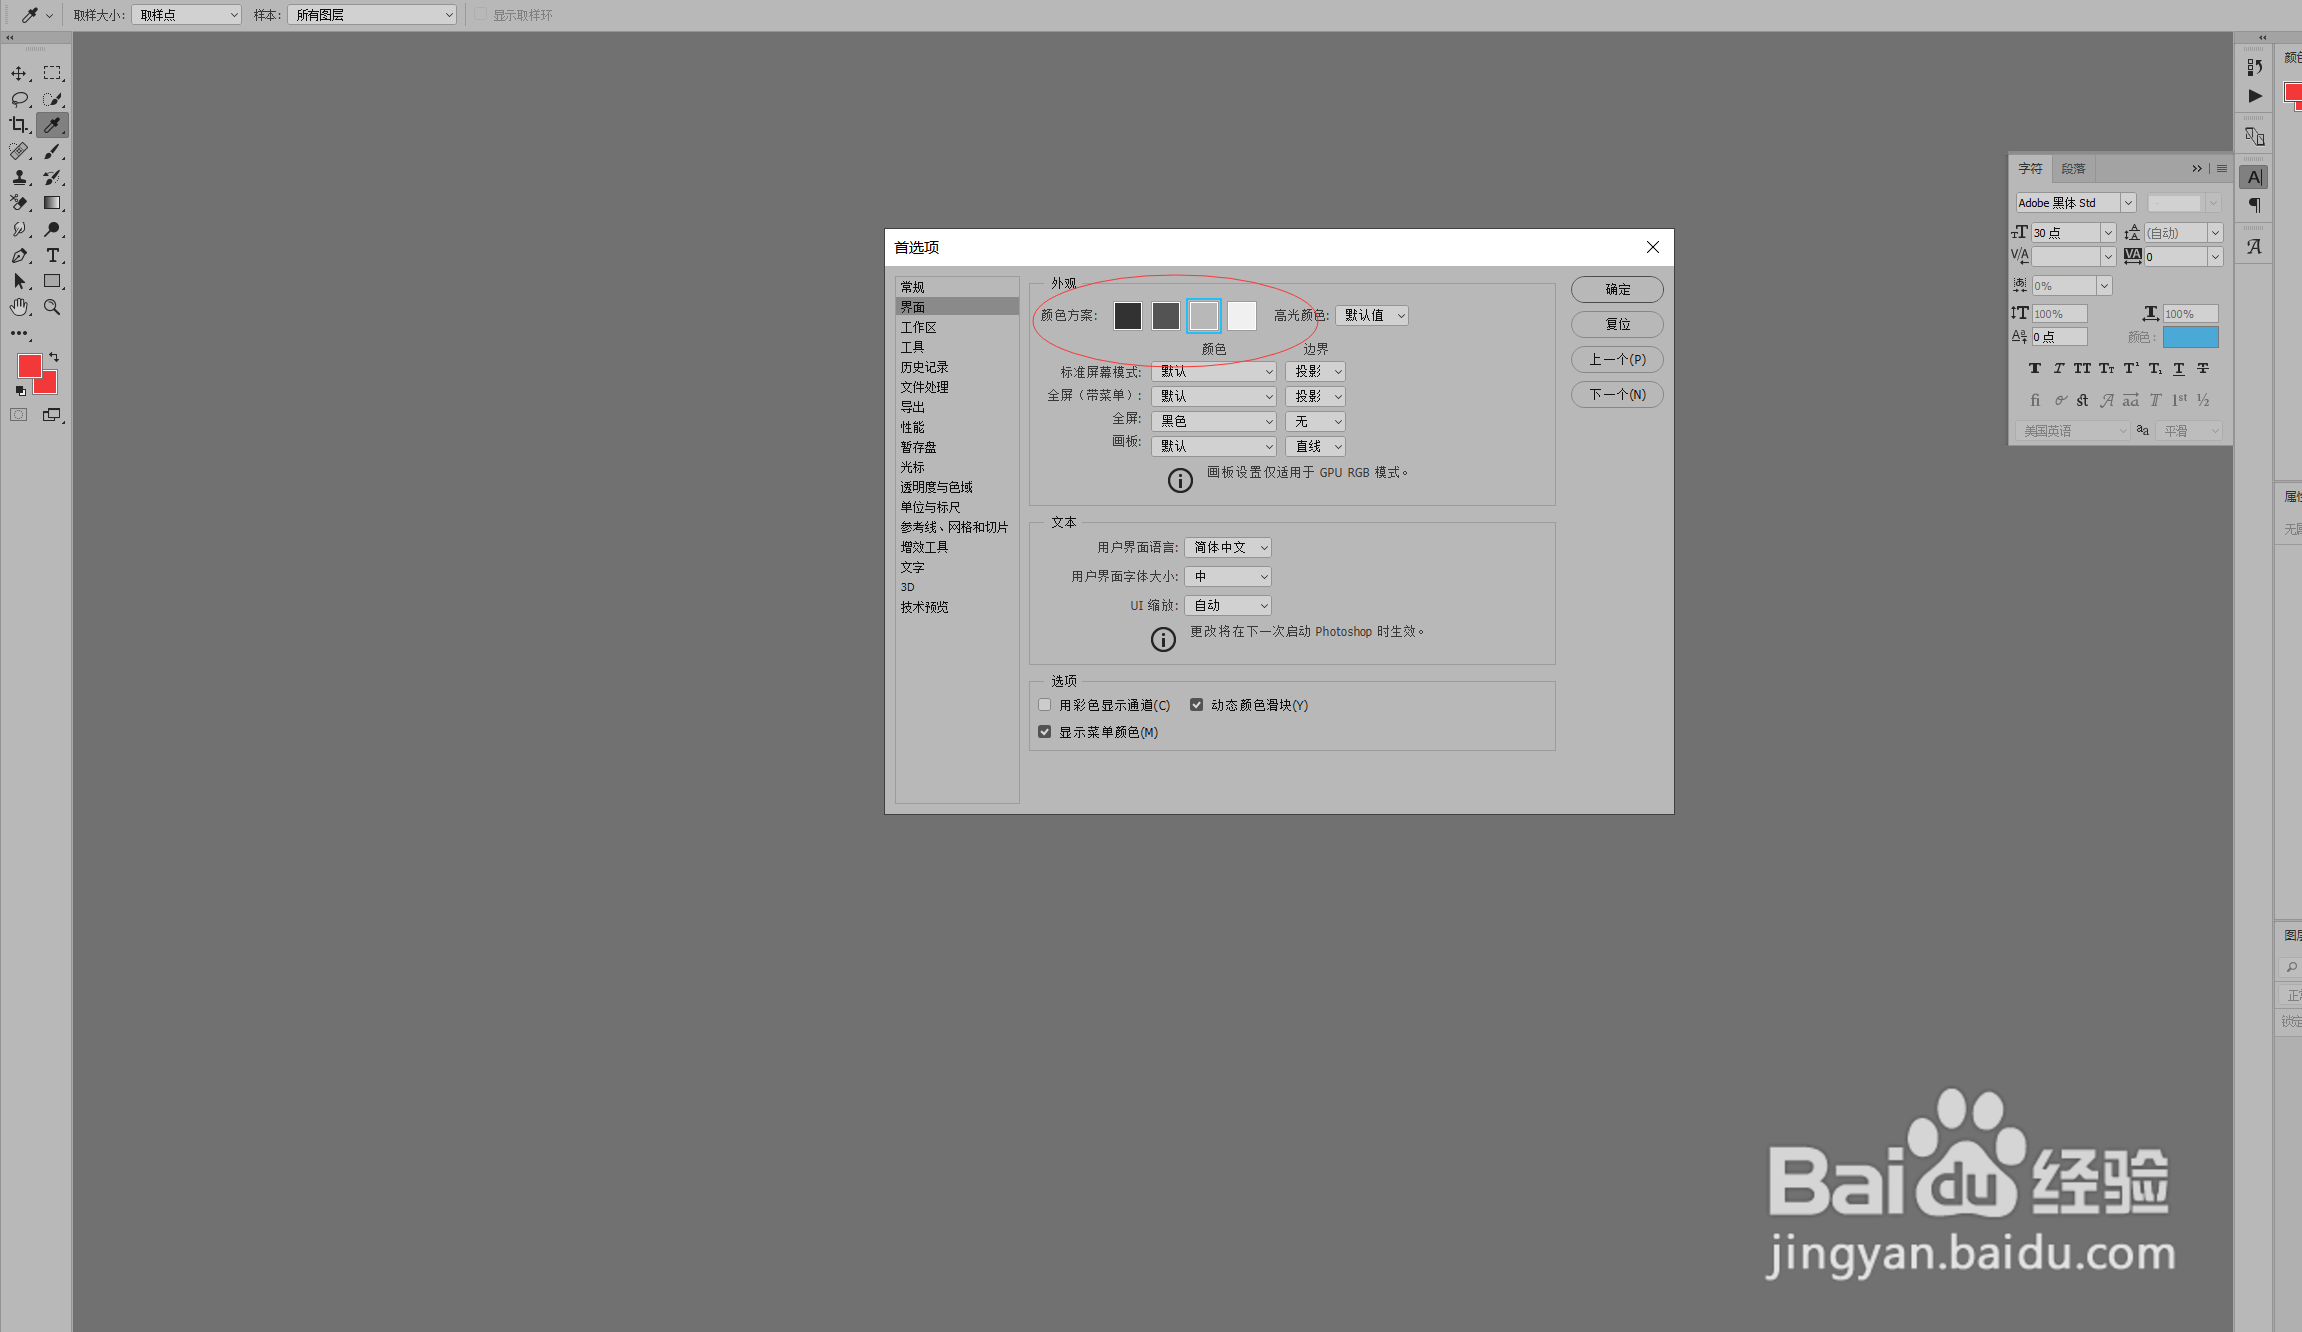
Task: Select the Zoom tool
Action: pyautogui.click(x=52, y=307)
